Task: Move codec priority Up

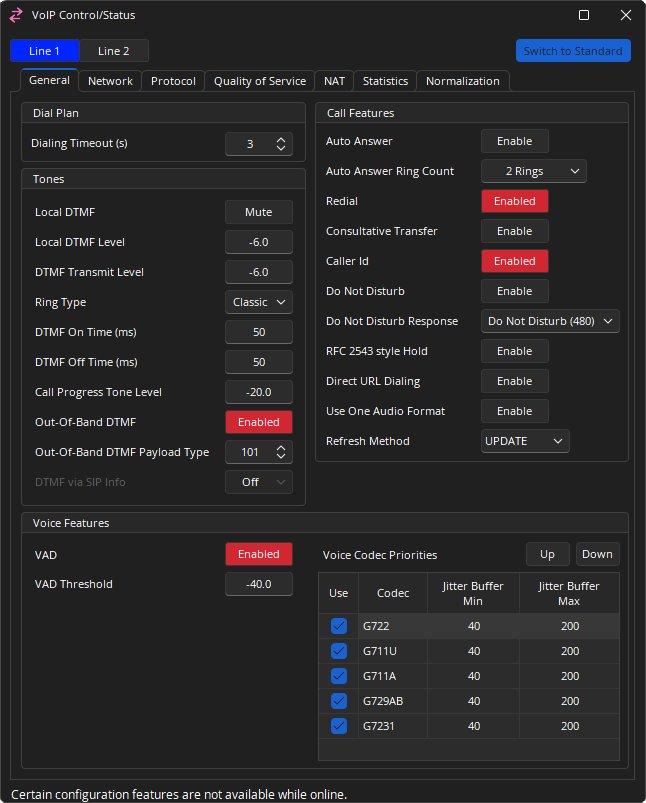Action: tap(547, 554)
